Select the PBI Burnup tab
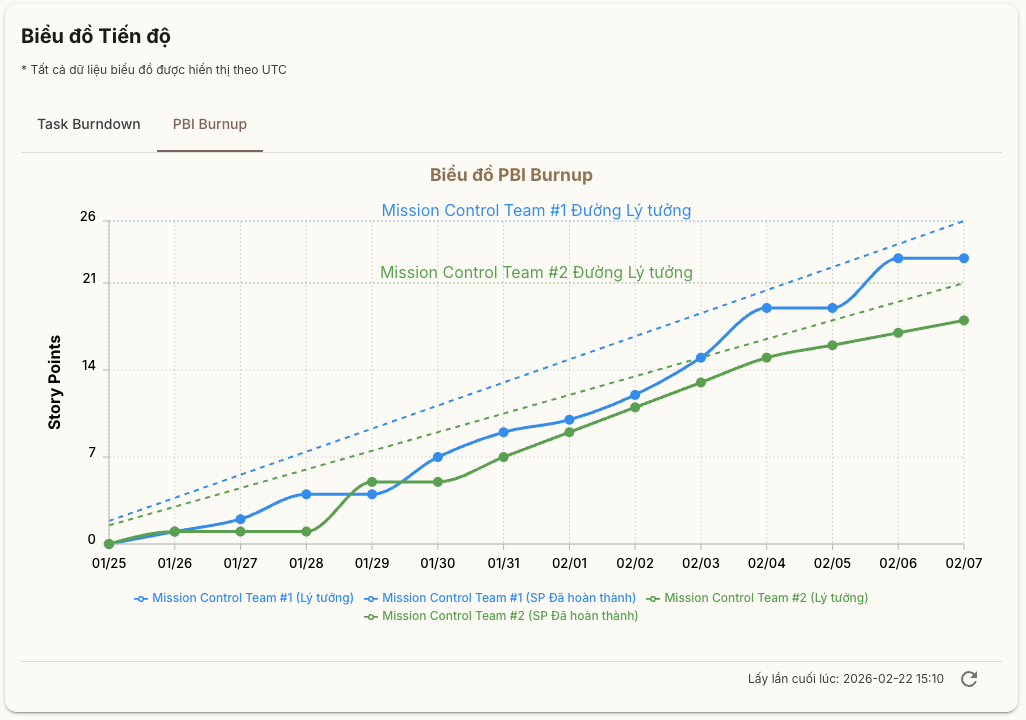Viewport: 1026px width, 720px height. [210, 125]
